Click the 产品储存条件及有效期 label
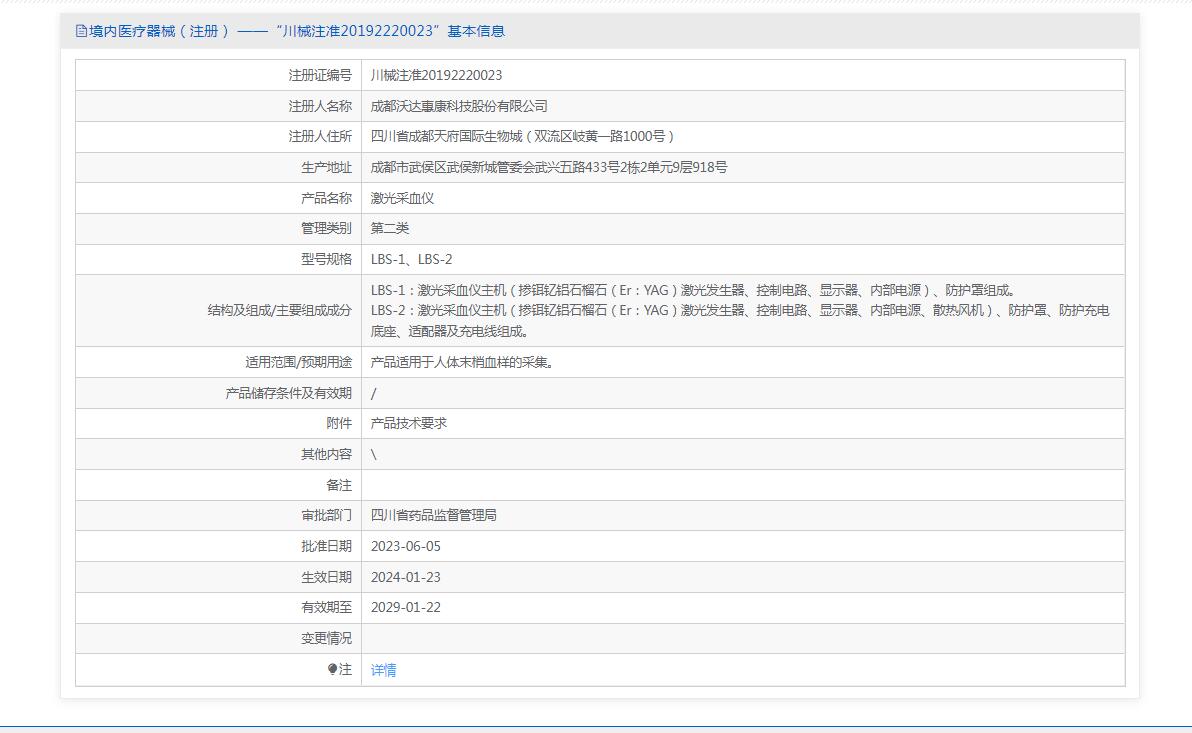This screenshot has height=733, width=1192. 289,393
